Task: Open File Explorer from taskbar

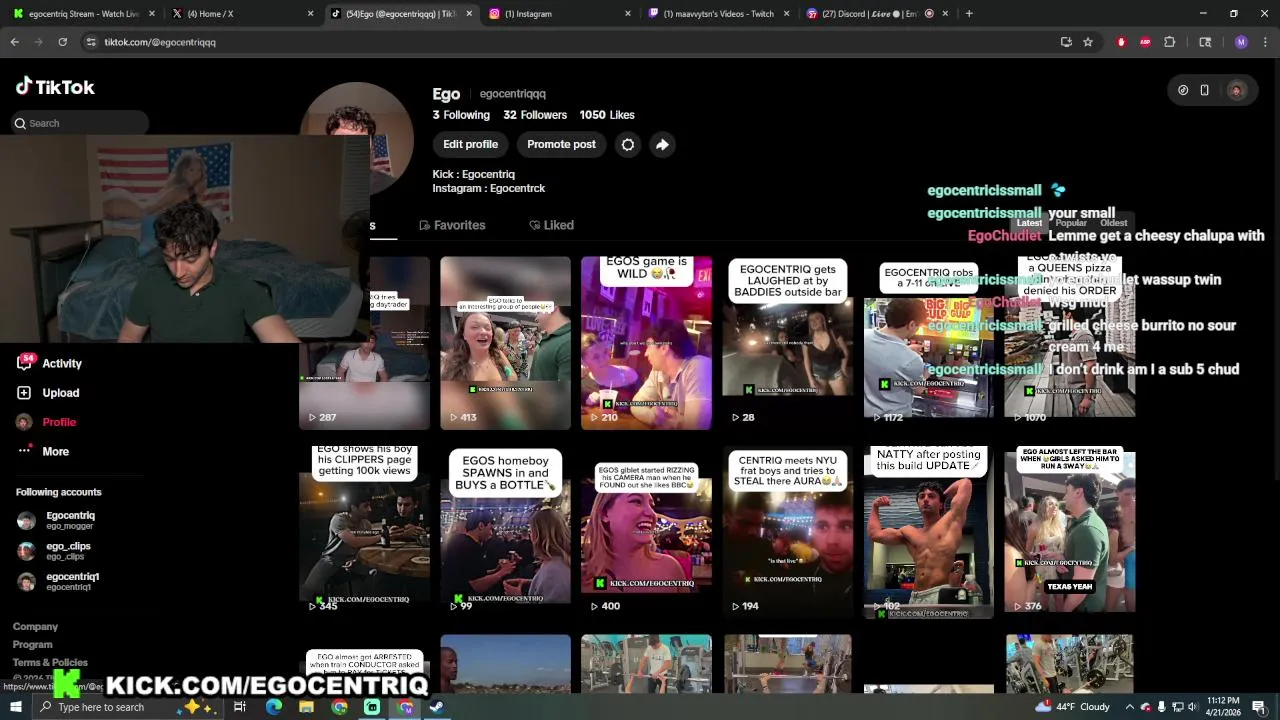Action: click(306, 707)
